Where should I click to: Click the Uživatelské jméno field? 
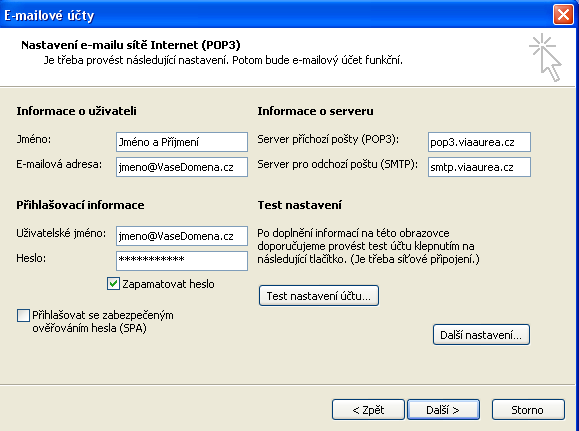pos(182,236)
